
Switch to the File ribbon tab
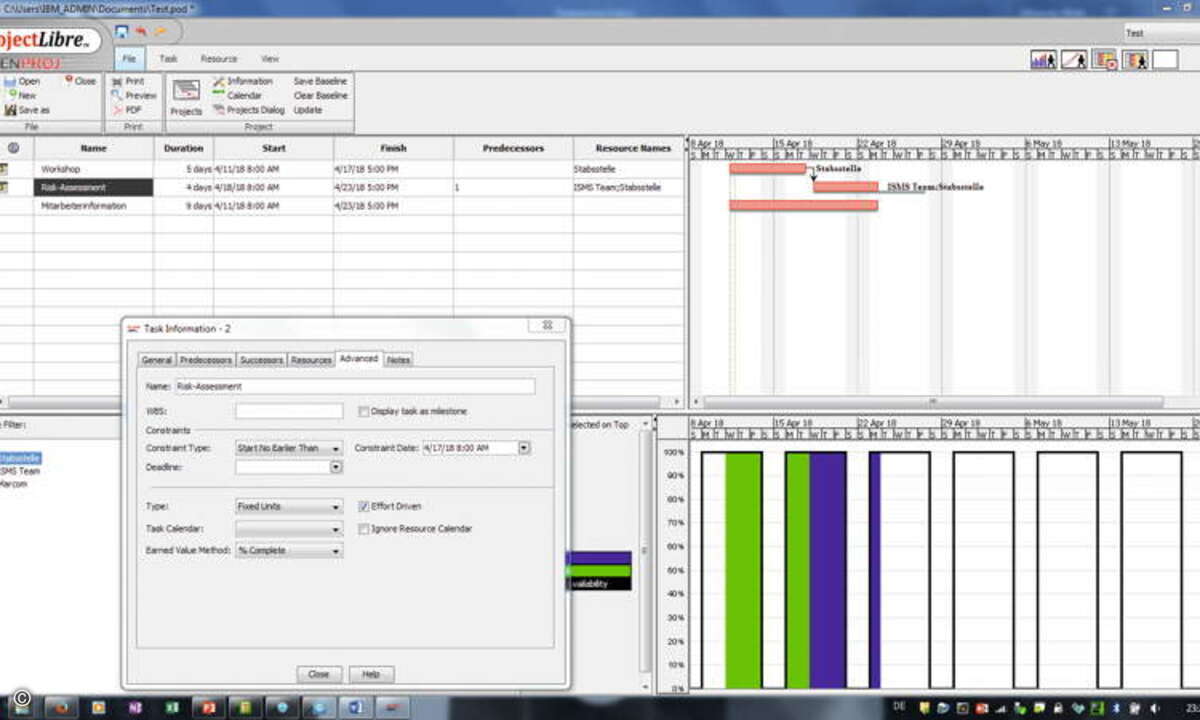pyautogui.click(x=129, y=59)
